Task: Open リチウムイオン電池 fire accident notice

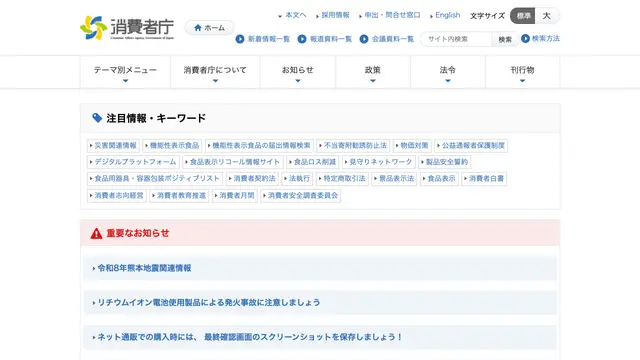Action: 320,302
